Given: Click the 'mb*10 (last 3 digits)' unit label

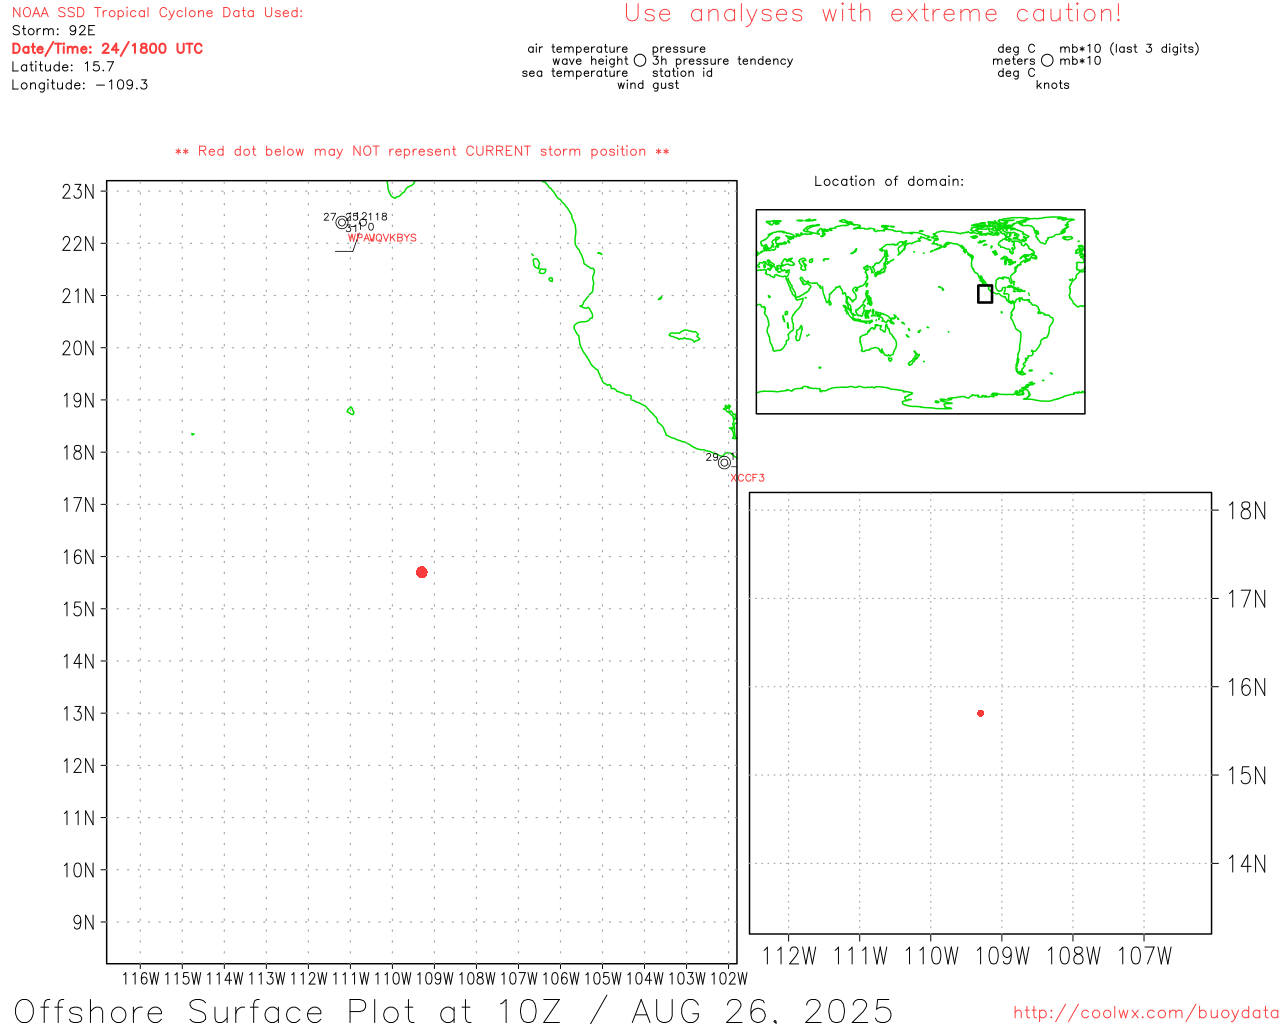Looking at the screenshot, I should pos(1129,49).
